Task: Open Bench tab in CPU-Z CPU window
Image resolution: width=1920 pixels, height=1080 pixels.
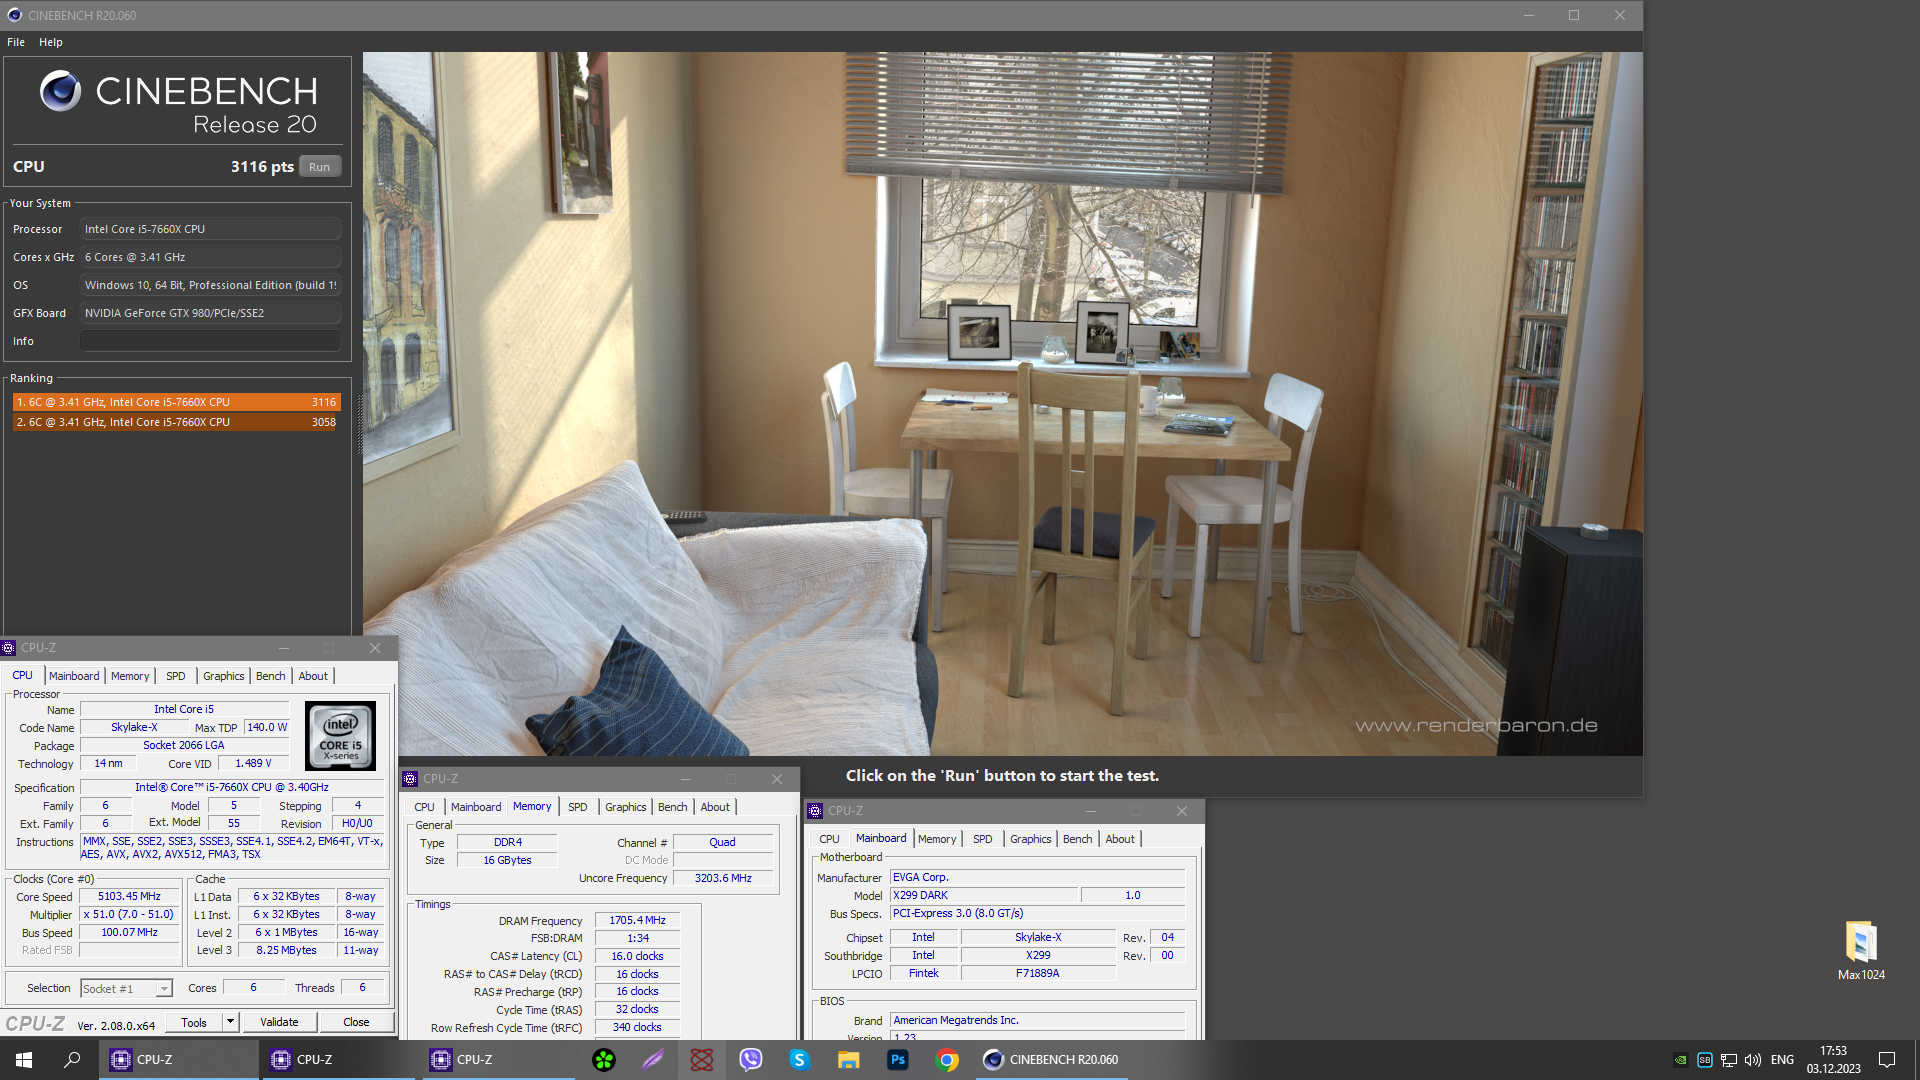Action: (x=271, y=676)
